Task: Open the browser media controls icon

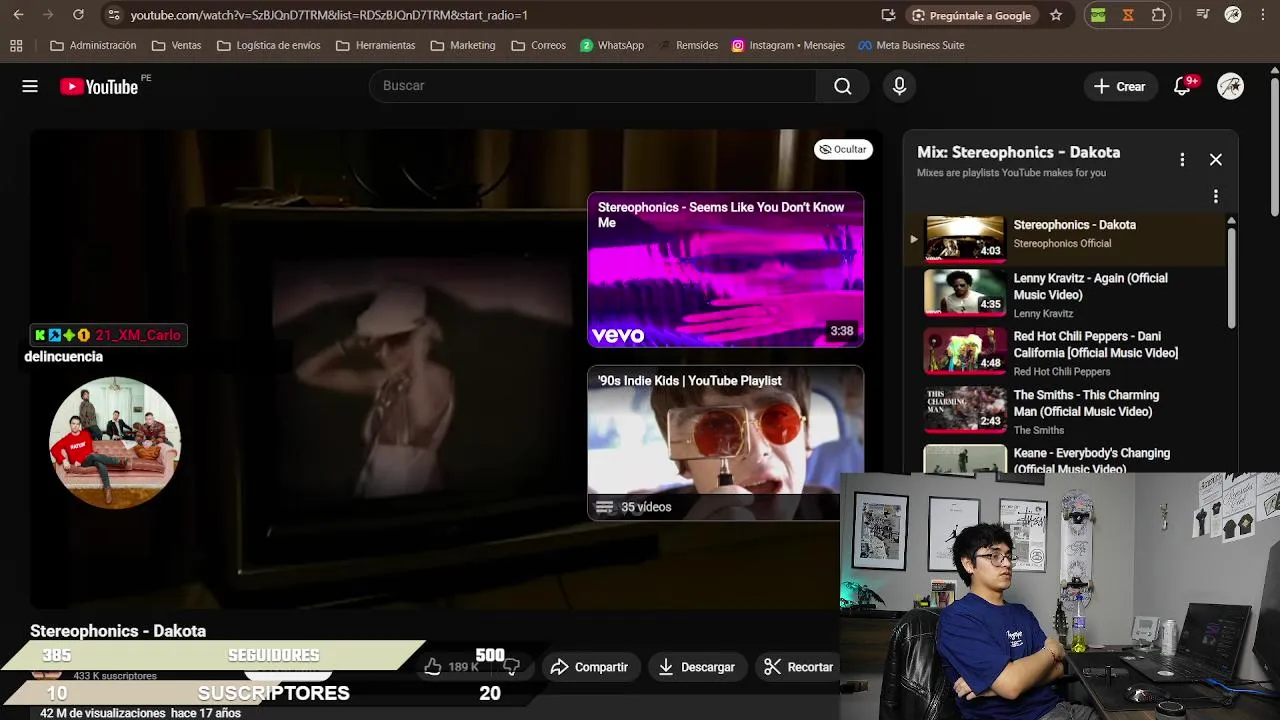Action: pos(1203,15)
